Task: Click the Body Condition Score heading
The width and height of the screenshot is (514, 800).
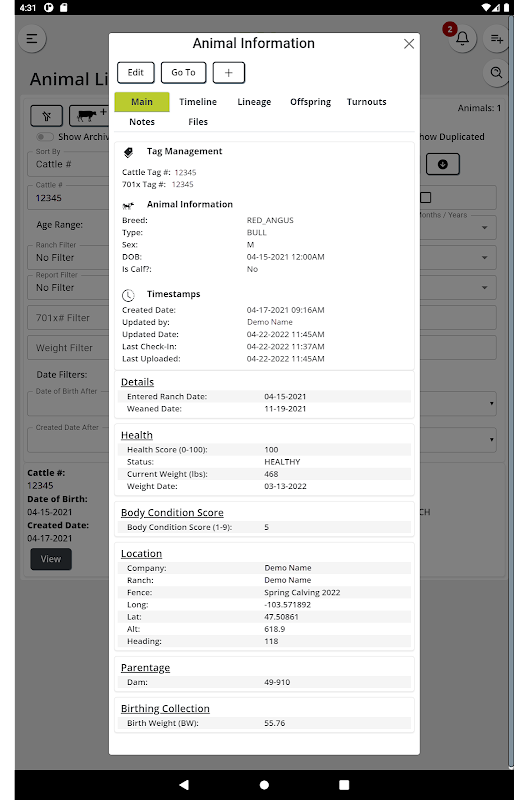Action: point(172,513)
